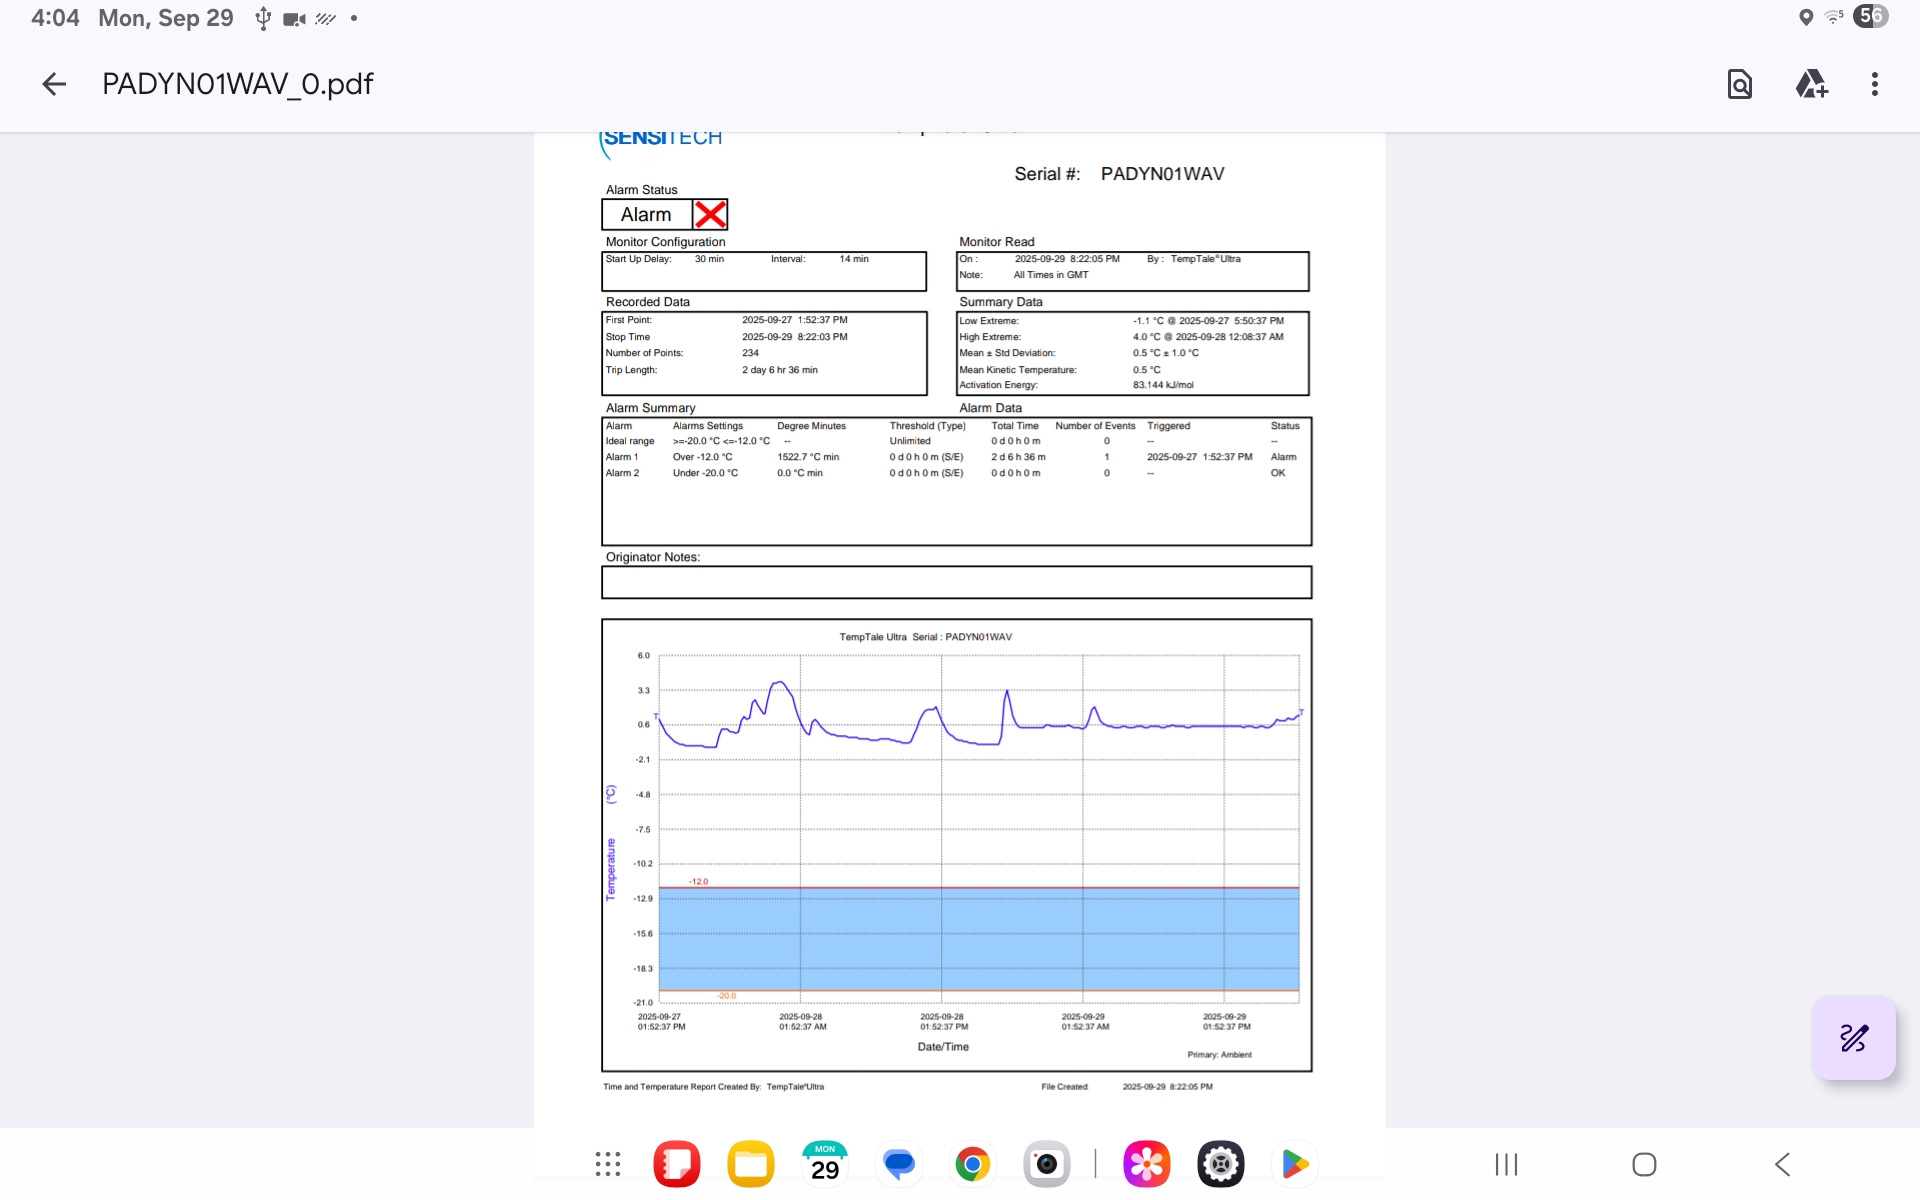Open the Calendar app showing 29
The image size is (1920, 1200).
click(x=825, y=1164)
